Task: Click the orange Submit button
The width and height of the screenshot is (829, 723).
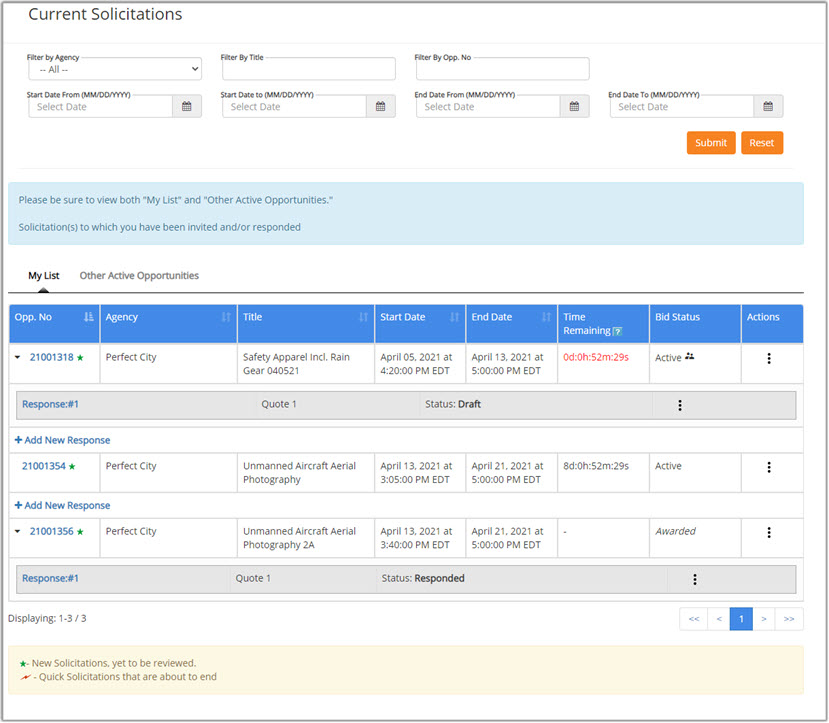Action: (711, 143)
